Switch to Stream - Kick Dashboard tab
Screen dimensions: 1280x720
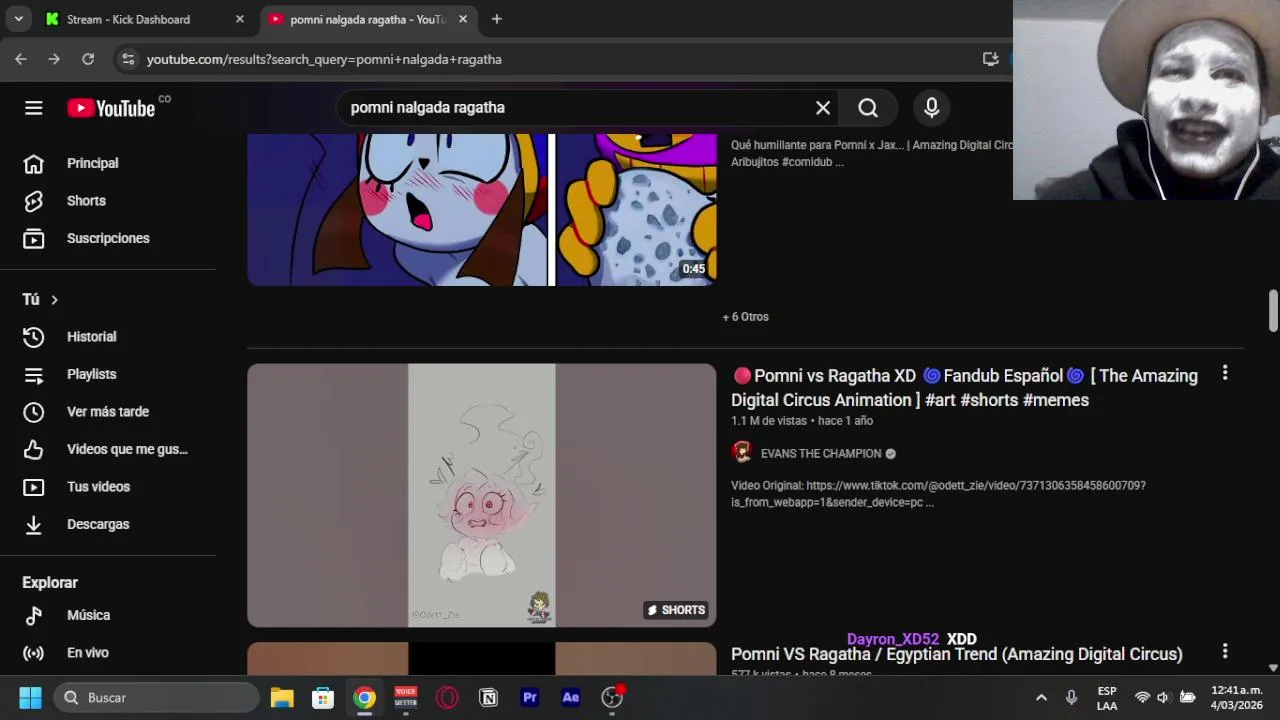click(x=144, y=19)
